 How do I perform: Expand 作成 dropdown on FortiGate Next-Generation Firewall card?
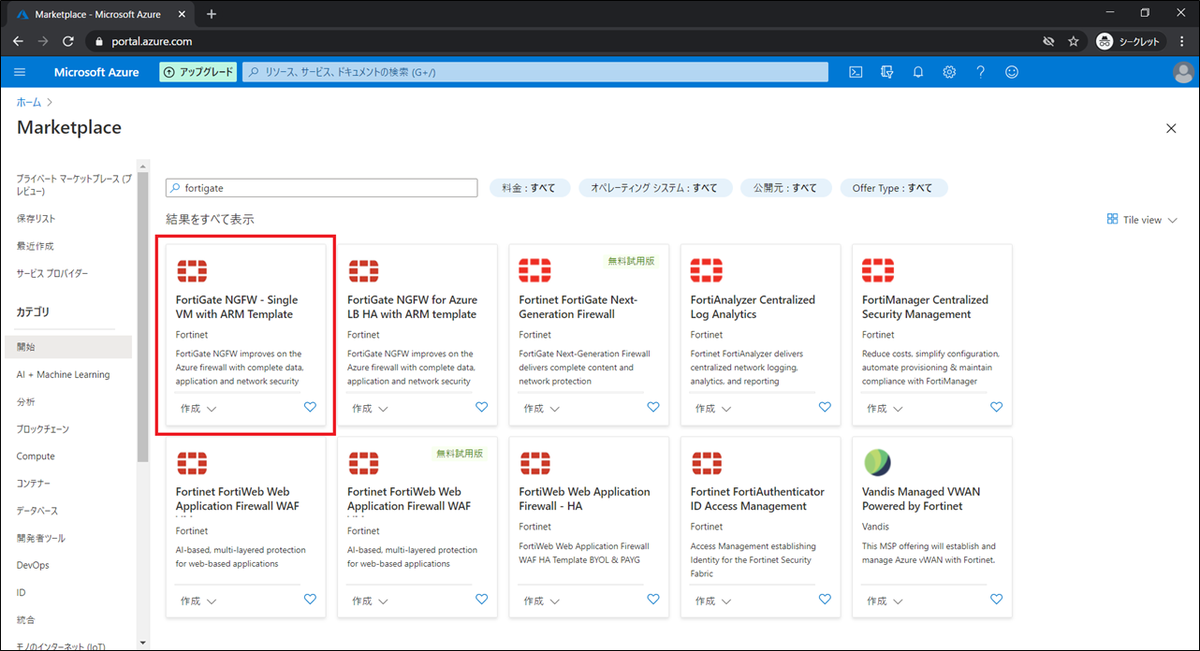[541, 408]
